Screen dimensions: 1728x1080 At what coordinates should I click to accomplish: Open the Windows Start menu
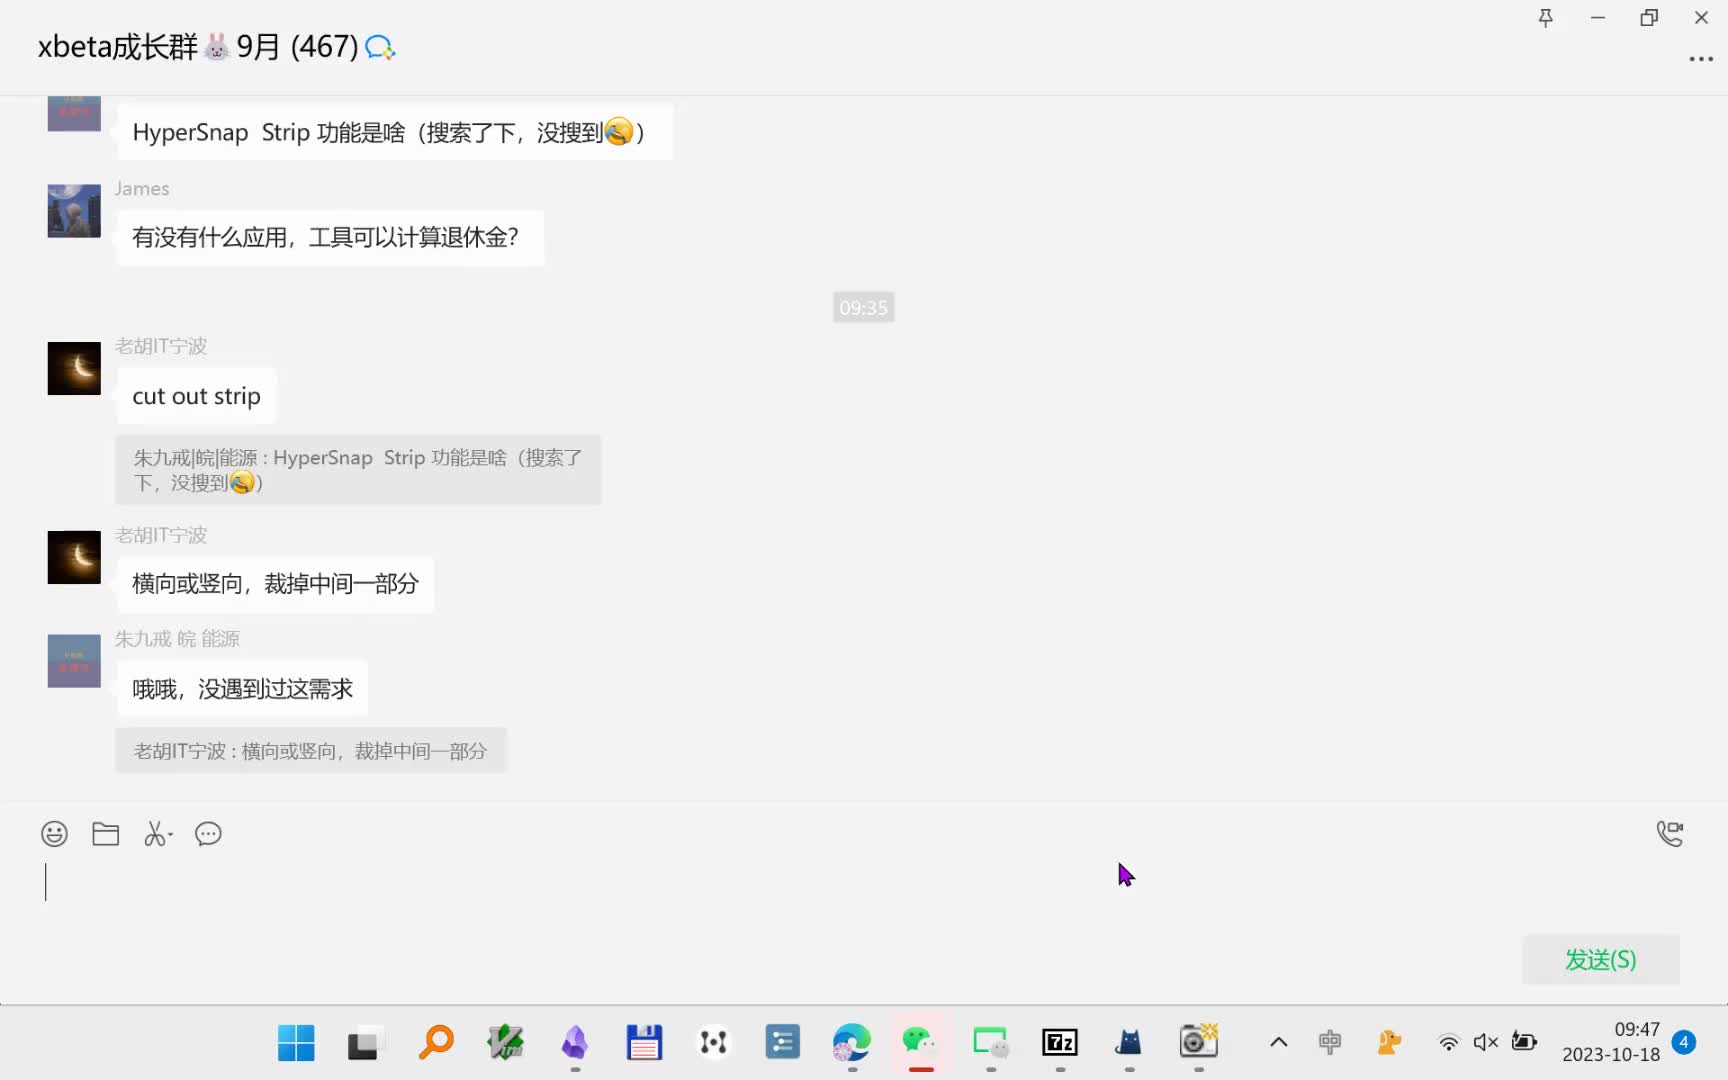296,1043
